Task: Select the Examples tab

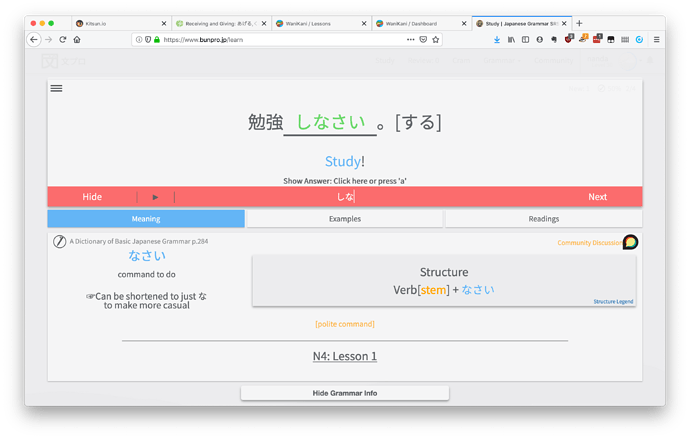Action: tap(345, 219)
